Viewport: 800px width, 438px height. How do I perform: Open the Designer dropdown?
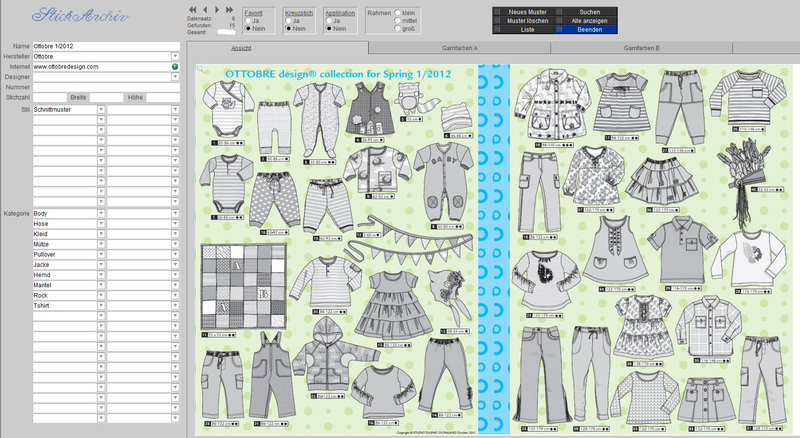pyautogui.click(x=176, y=77)
